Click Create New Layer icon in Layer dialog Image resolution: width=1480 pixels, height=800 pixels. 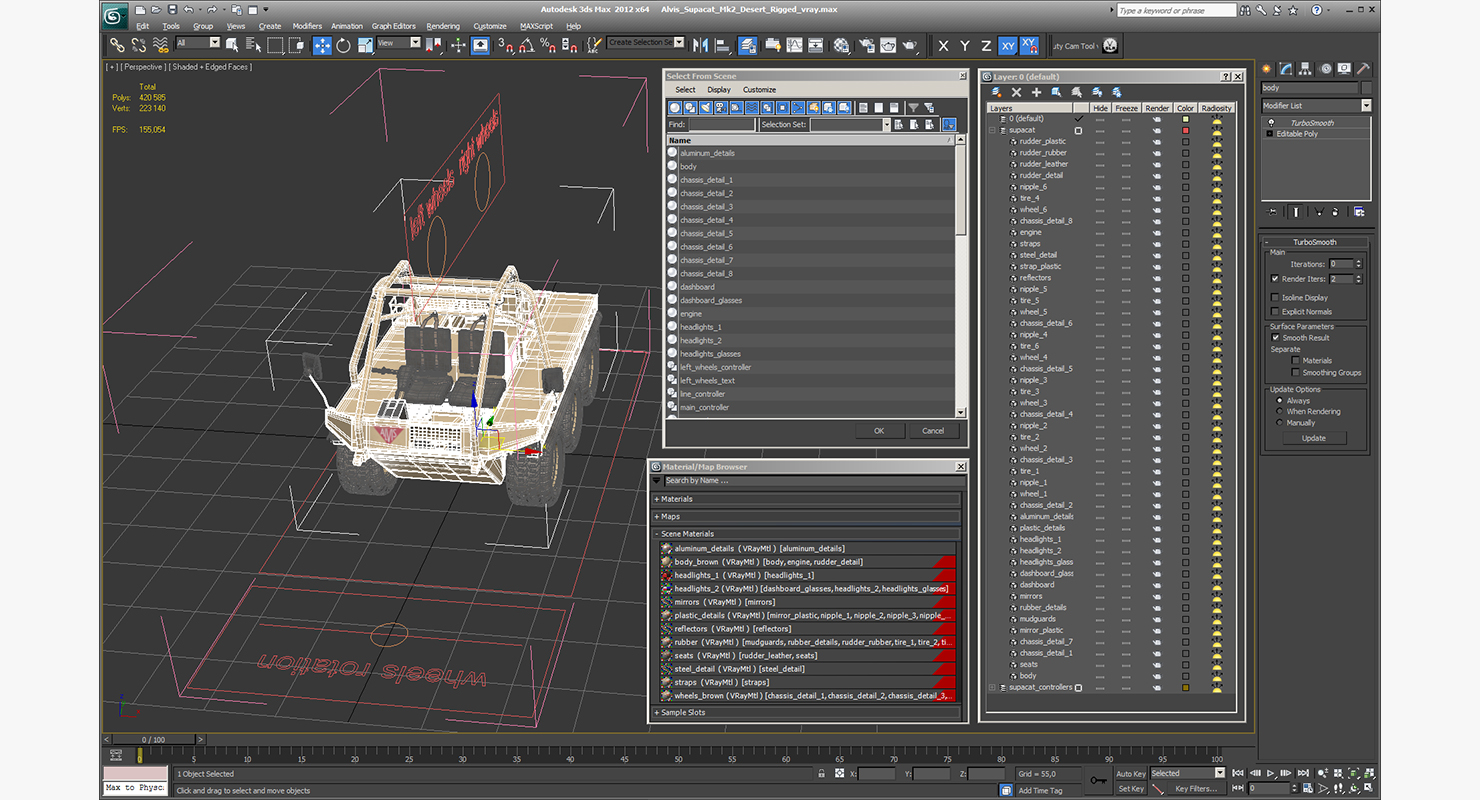tap(996, 92)
